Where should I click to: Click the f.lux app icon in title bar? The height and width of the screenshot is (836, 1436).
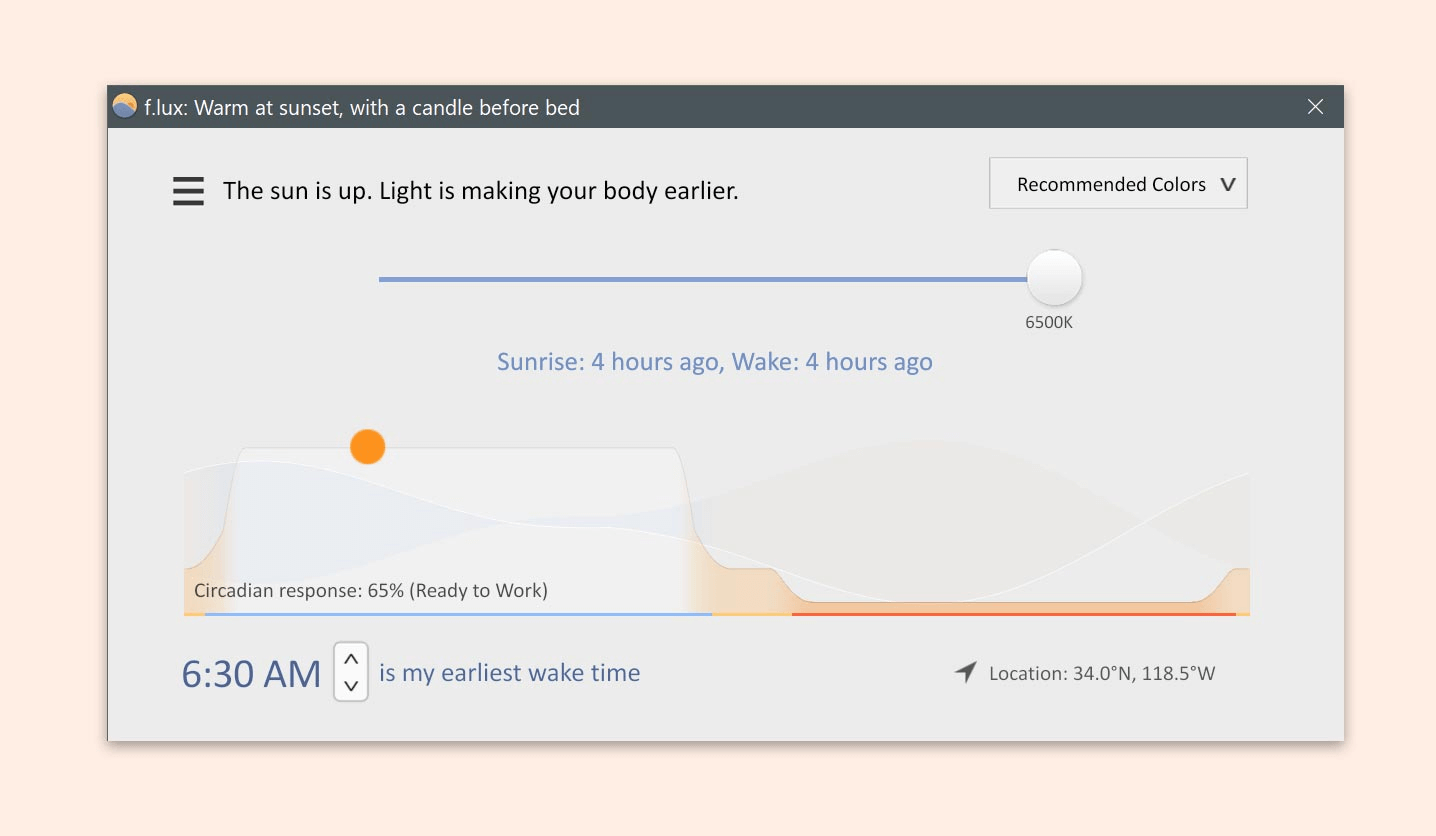(x=123, y=106)
